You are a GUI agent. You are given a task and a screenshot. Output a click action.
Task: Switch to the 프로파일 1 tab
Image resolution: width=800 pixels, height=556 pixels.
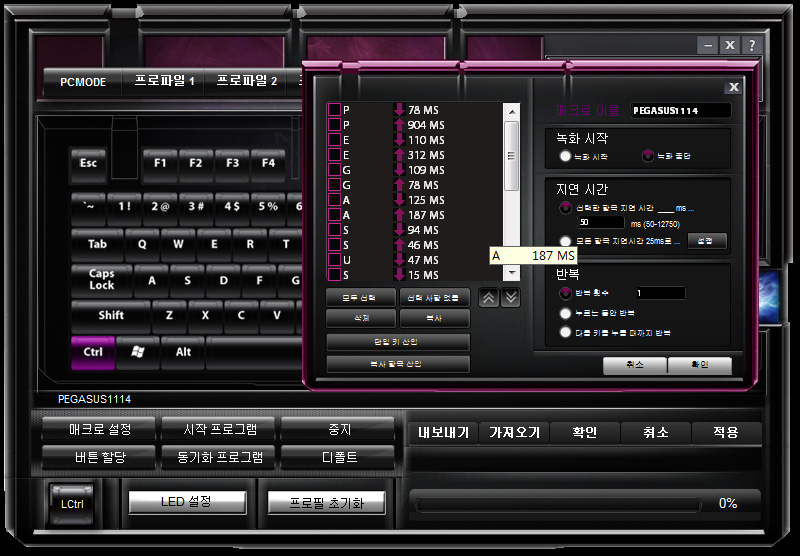(164, 81)
